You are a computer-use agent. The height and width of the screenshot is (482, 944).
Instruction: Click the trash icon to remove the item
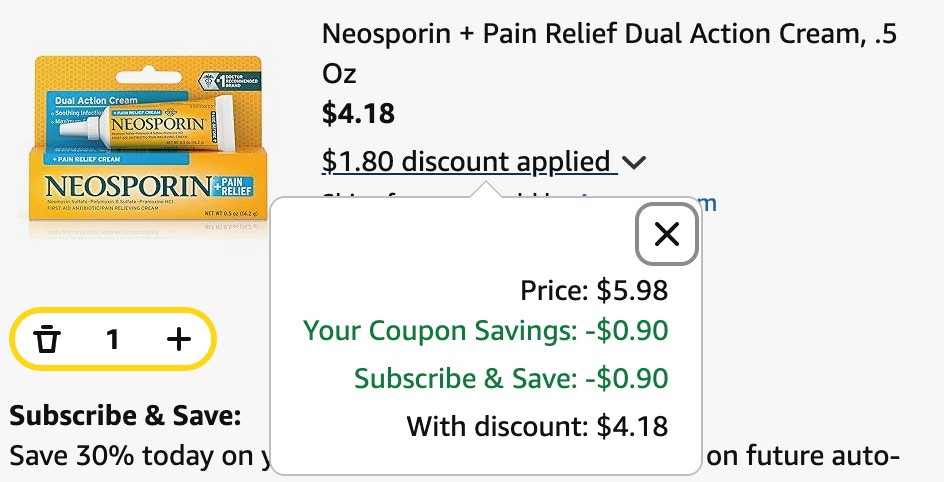click(47, 339)
